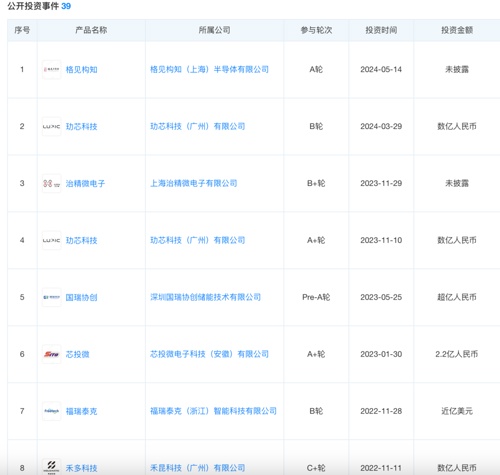Click the B+轮 round cell
The image size is (500, 475).
click(x=316, y=183)
